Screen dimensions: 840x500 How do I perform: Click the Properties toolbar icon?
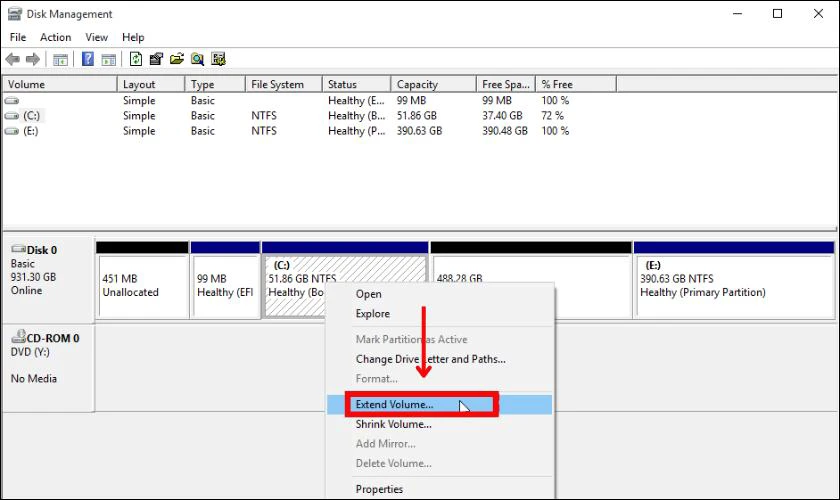(x=156, y=59)
